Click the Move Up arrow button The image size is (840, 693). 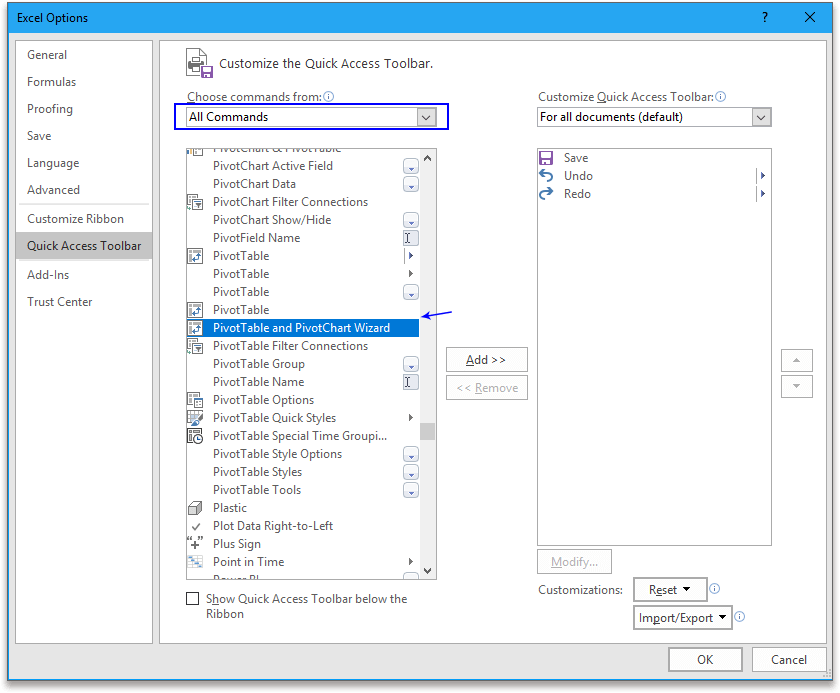797,360
